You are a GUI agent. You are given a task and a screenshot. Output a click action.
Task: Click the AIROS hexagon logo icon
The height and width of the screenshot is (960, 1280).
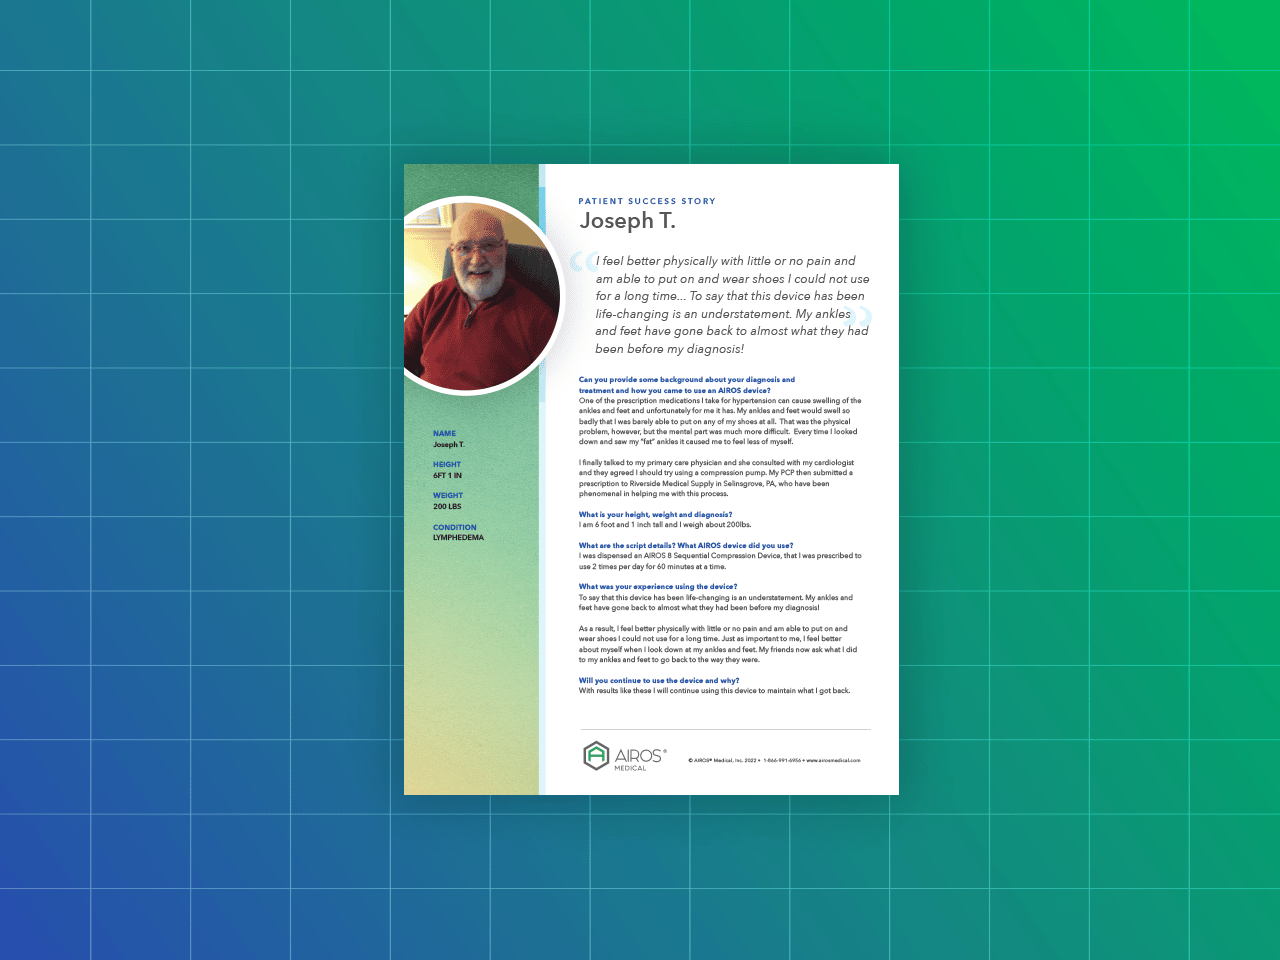pos(596,756)
